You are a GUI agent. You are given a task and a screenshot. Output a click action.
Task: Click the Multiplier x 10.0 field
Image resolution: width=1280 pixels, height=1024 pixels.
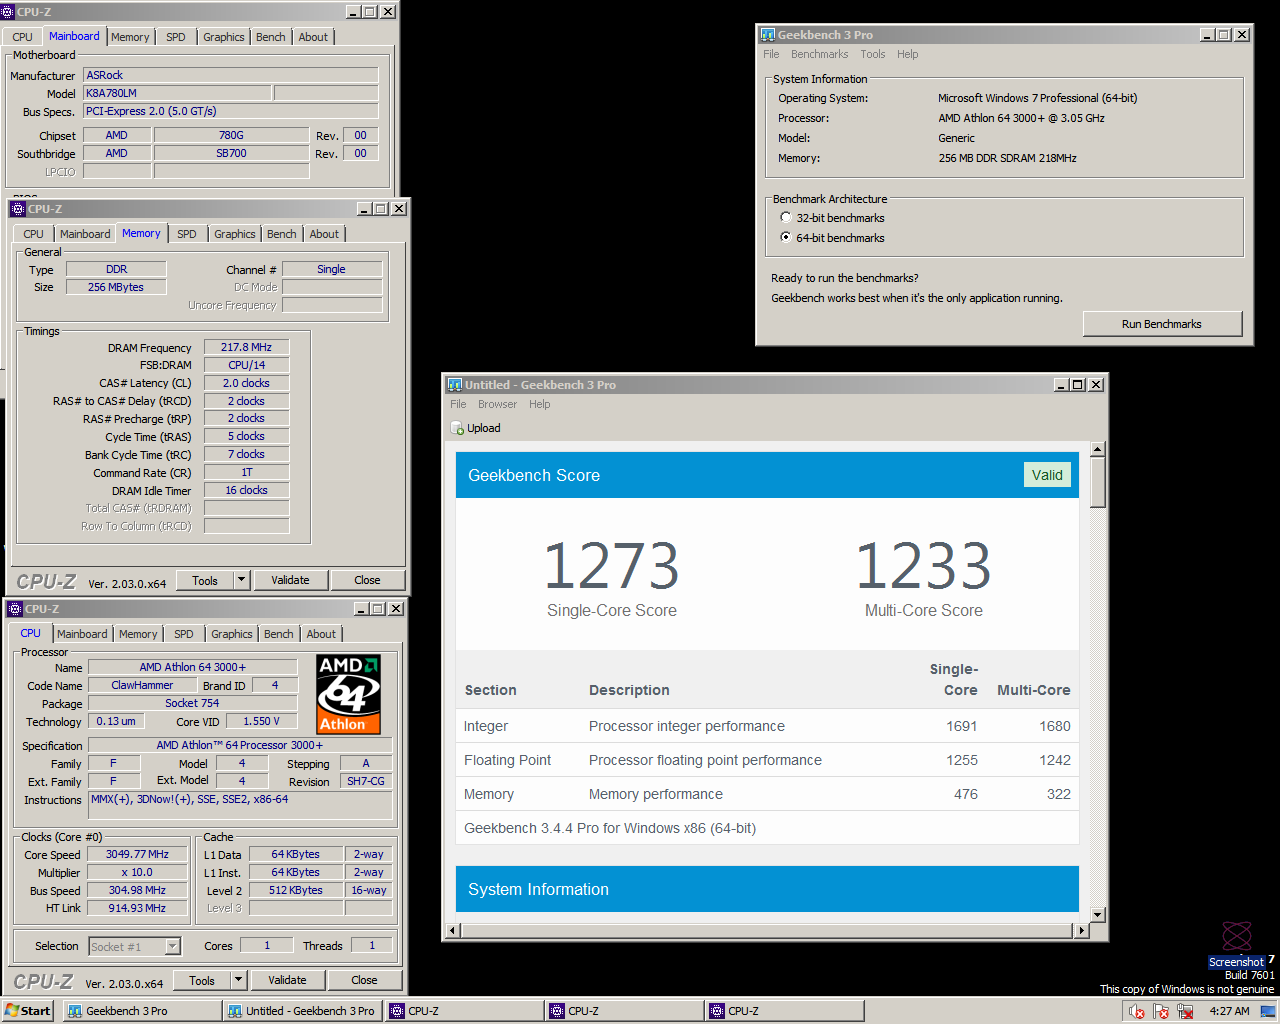click(137, 872)
